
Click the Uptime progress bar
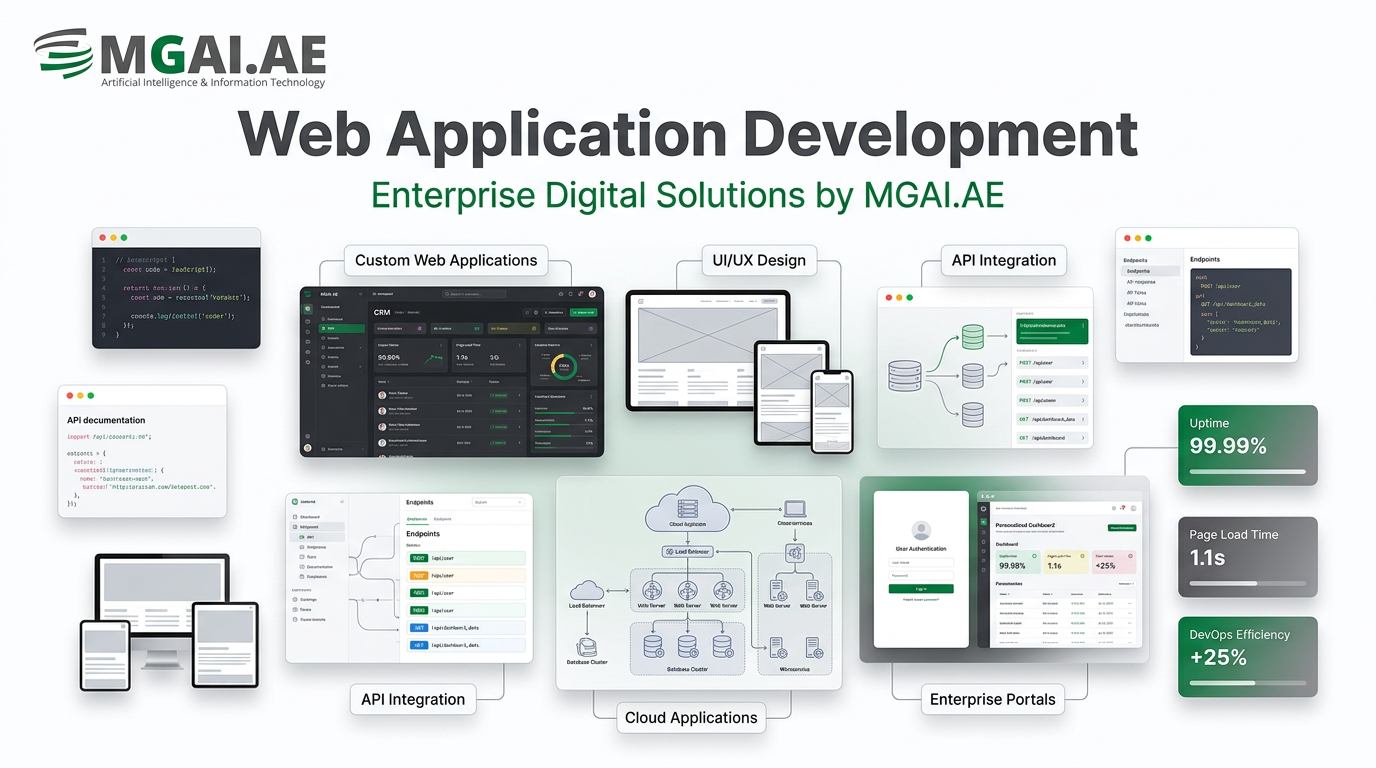click(x=1247, y=471)
